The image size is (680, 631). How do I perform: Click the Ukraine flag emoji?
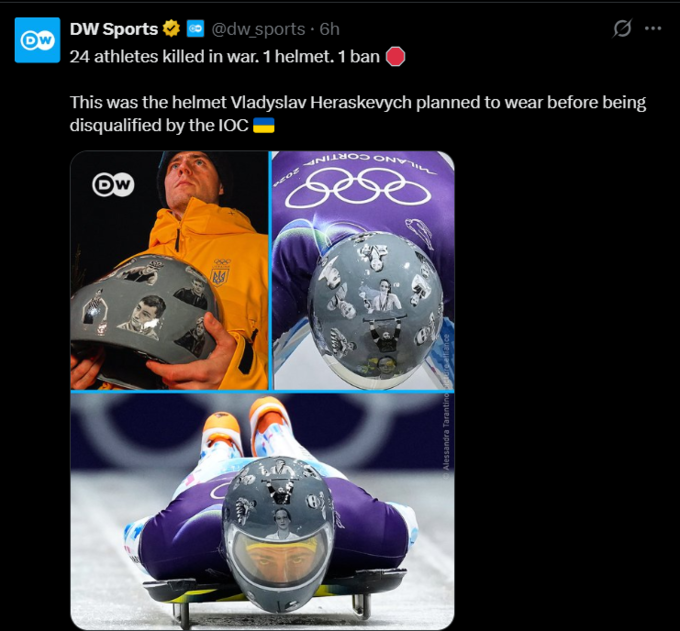[x=264, y=126]
